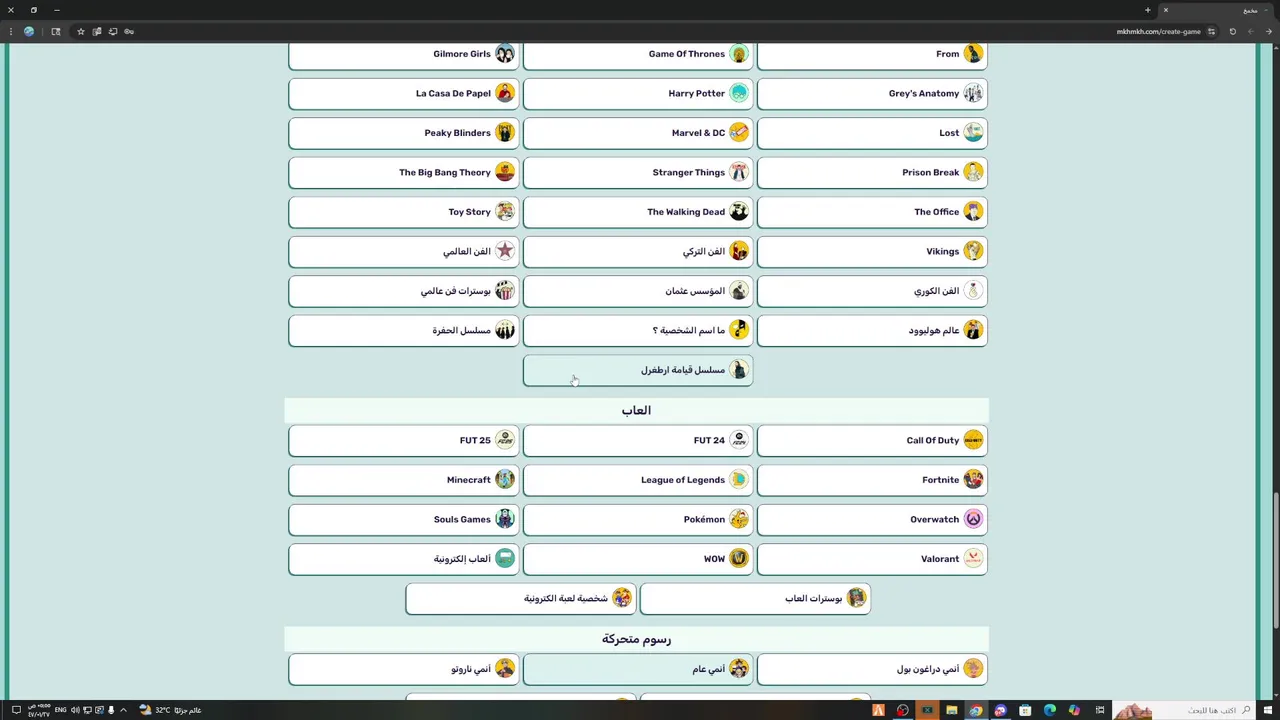Screen dimensions: 1280x720
Task: Select ما اسم الشخصية ؟ category
Action: (638, 331)
